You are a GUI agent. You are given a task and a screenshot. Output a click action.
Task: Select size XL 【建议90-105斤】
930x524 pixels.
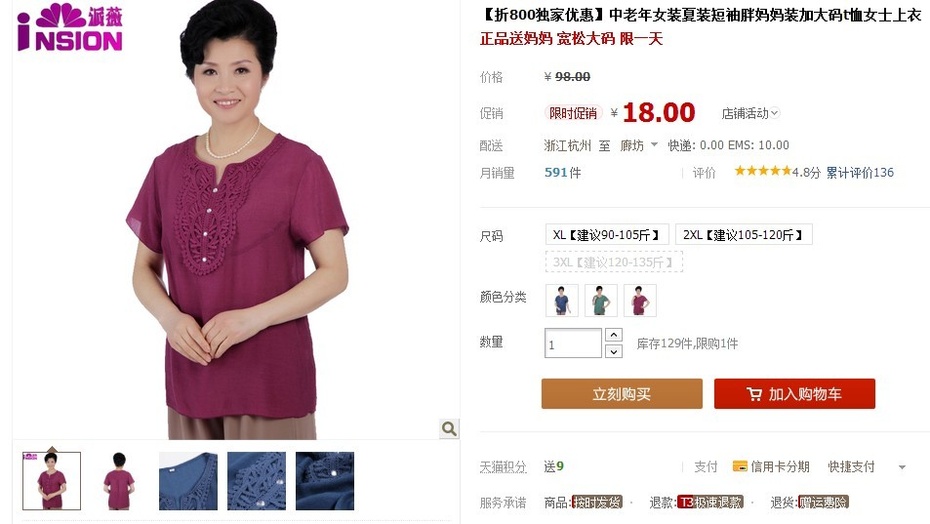click(607, 234)
